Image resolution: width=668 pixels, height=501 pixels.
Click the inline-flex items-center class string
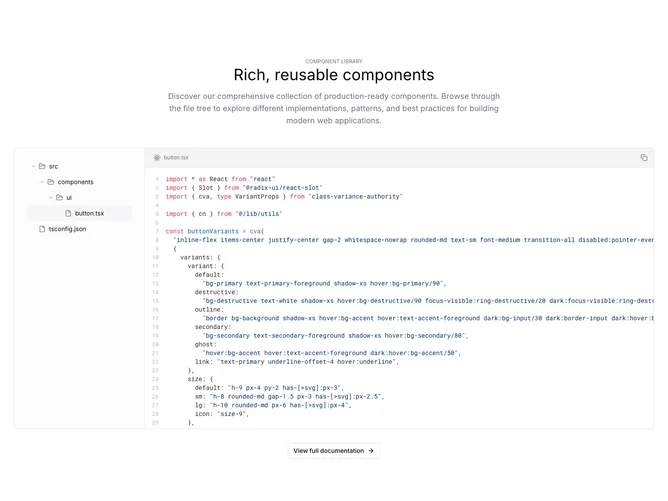coord(413,240)
